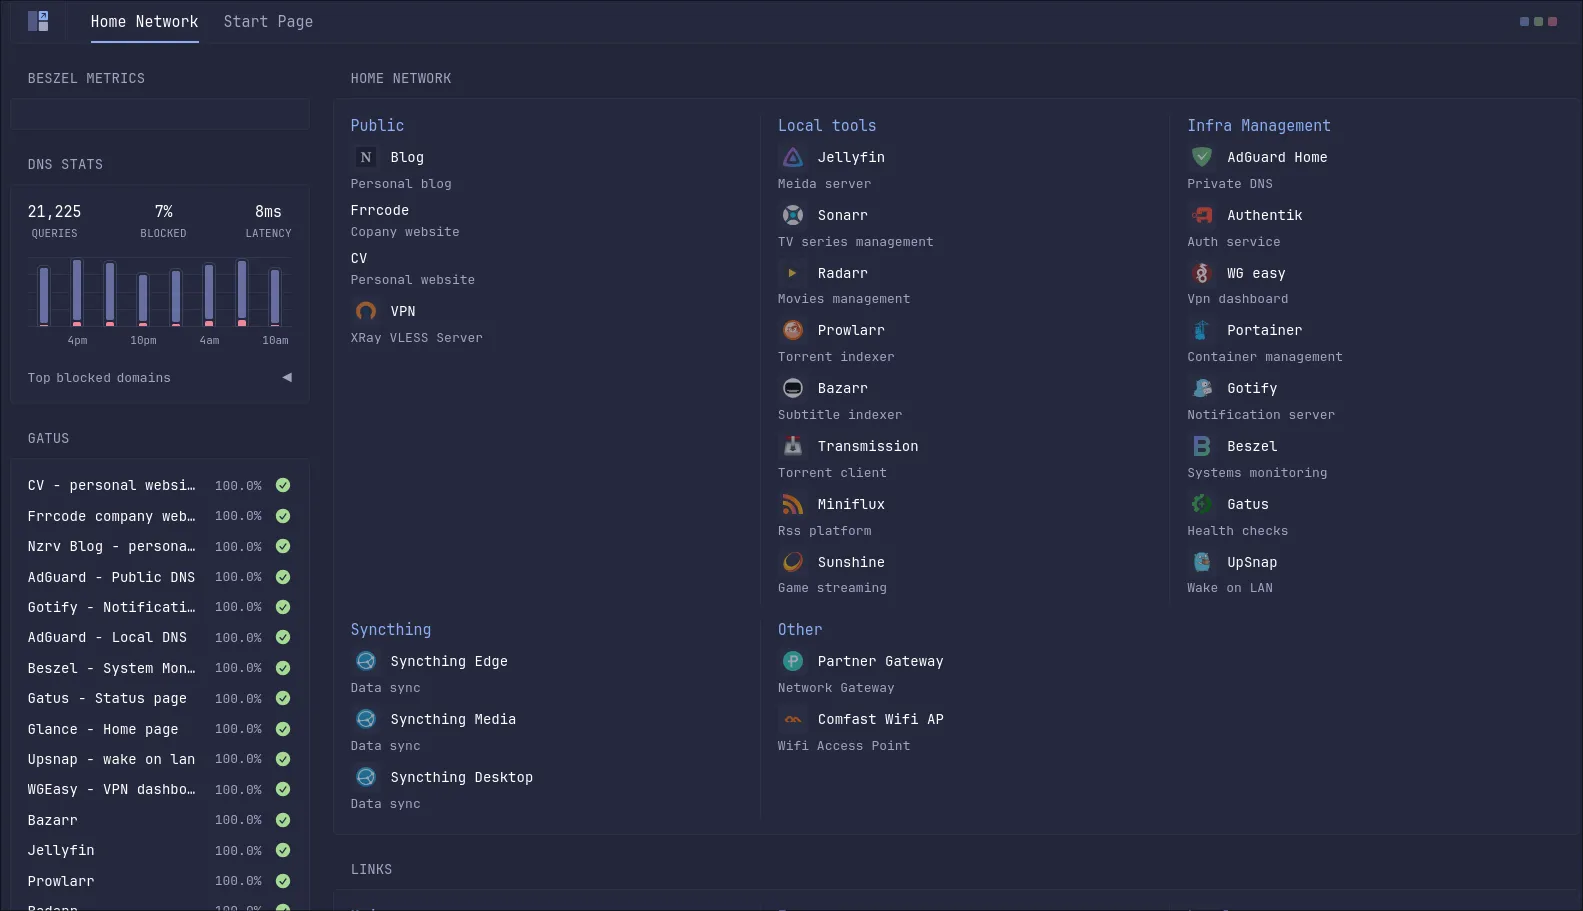Click the Syncthing Media icon
Screen dimensions: 1583x911
[x=366, y=719]
